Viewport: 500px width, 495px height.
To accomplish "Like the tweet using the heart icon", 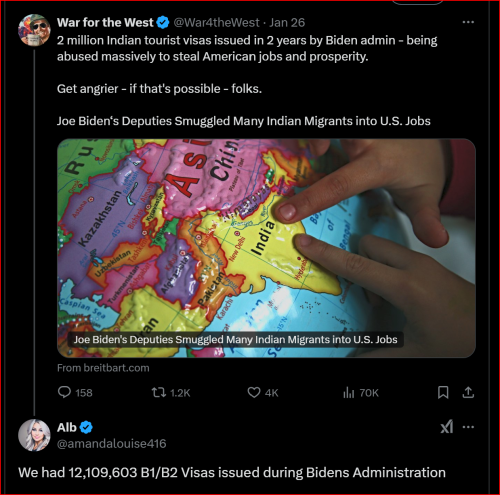I will tap(254, 392).
